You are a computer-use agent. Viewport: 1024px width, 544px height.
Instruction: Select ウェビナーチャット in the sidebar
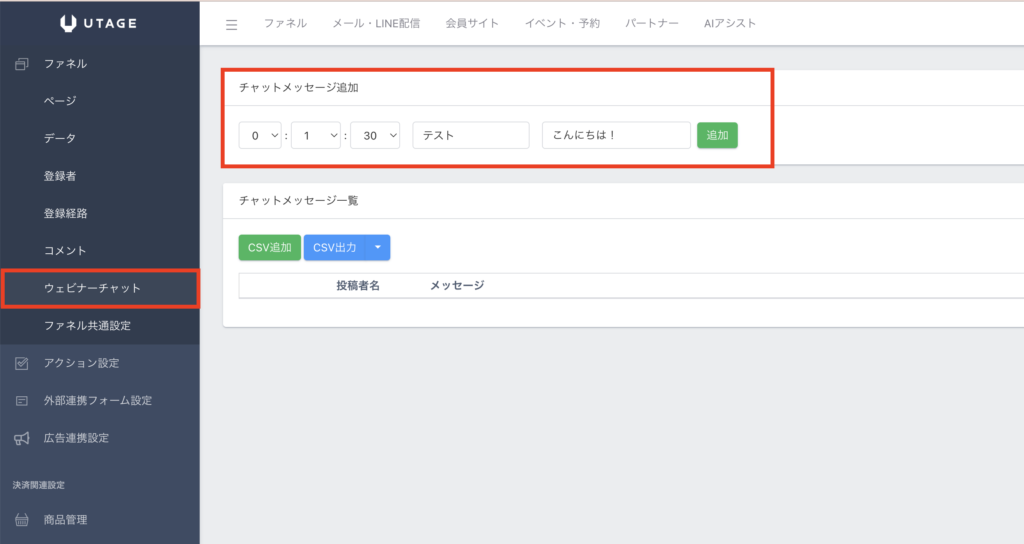point(100,288)
